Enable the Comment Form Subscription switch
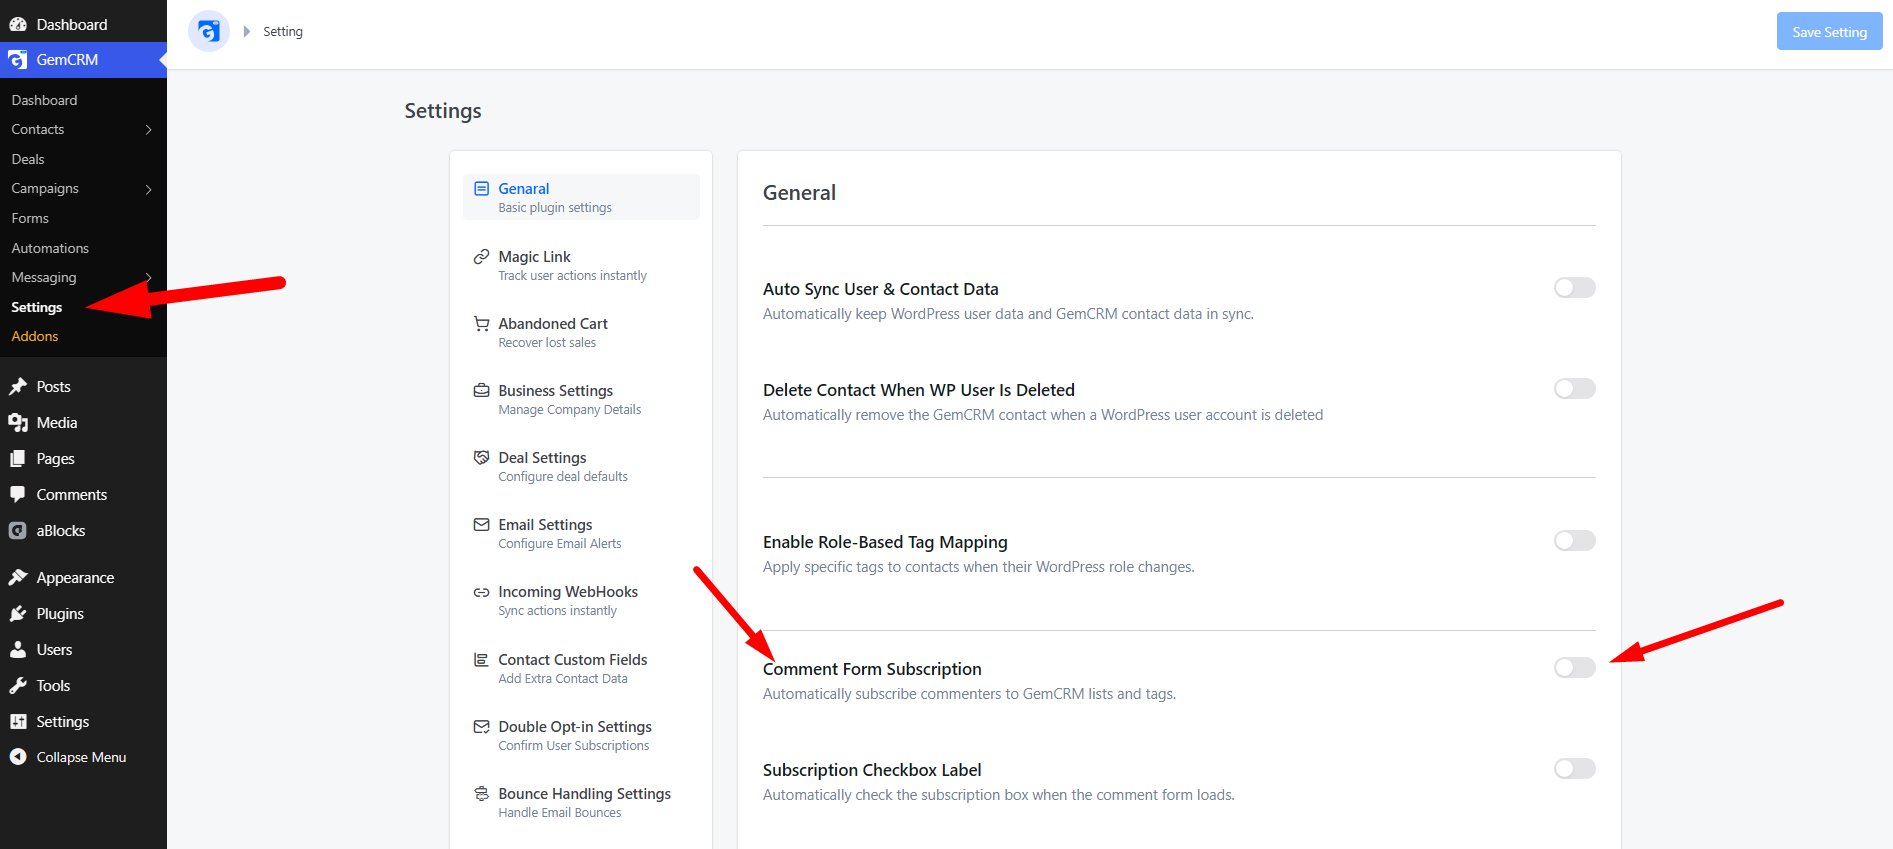 (x=1575, y=668)
